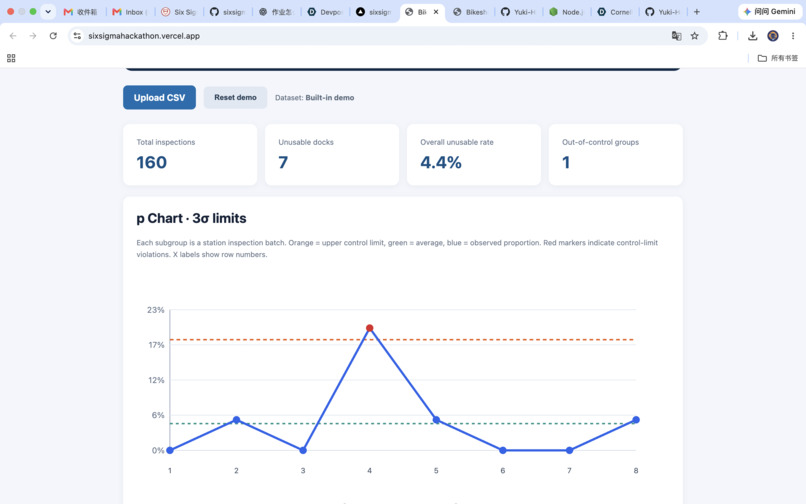Click the blue data point at subgroup 7
Screen dimensions: 806x504
pos(570,450)
